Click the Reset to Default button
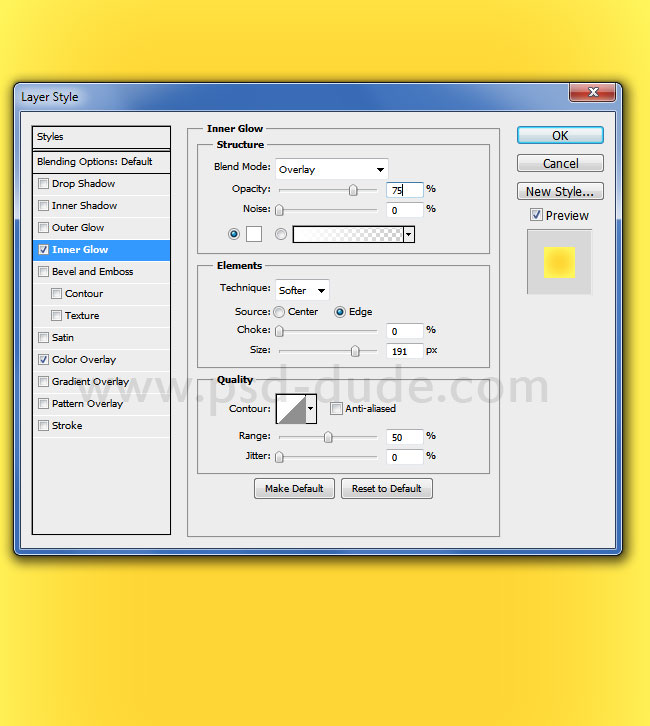The image size is (650, 726). tap(387, 488)
